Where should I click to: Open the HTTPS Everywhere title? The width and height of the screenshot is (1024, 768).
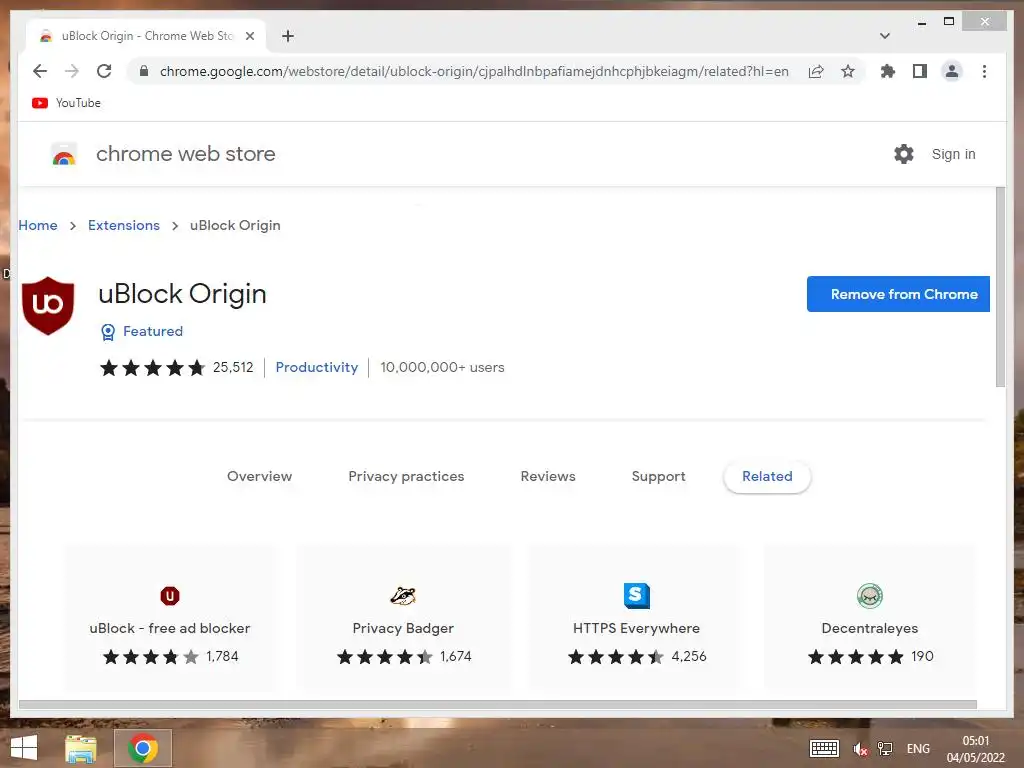(x=636, y=628)
